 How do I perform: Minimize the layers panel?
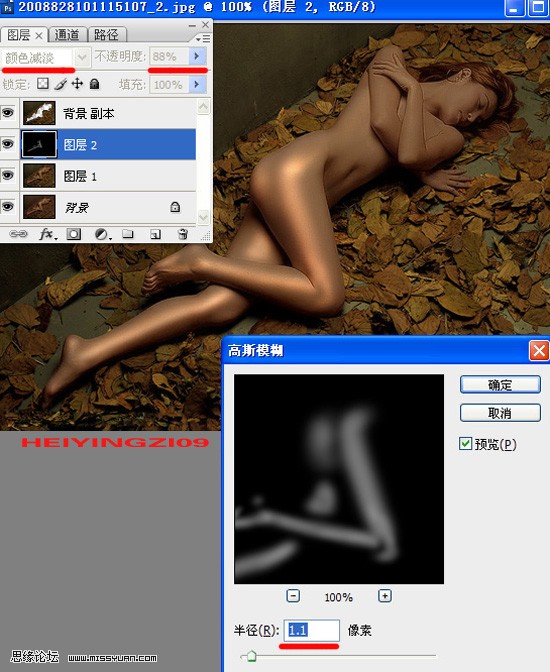click(192, 25)
